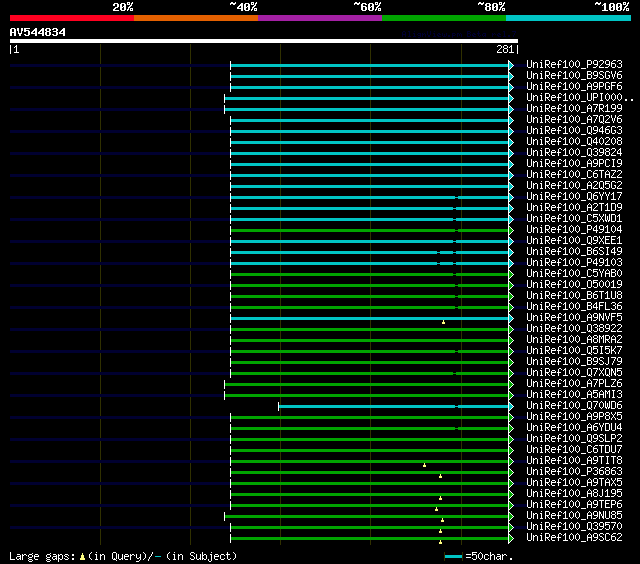Image resolution: width=640 pixels, height=564 pixels.
Task: Click the UniRef100_P36863 label
Action: tap(574, 472)
